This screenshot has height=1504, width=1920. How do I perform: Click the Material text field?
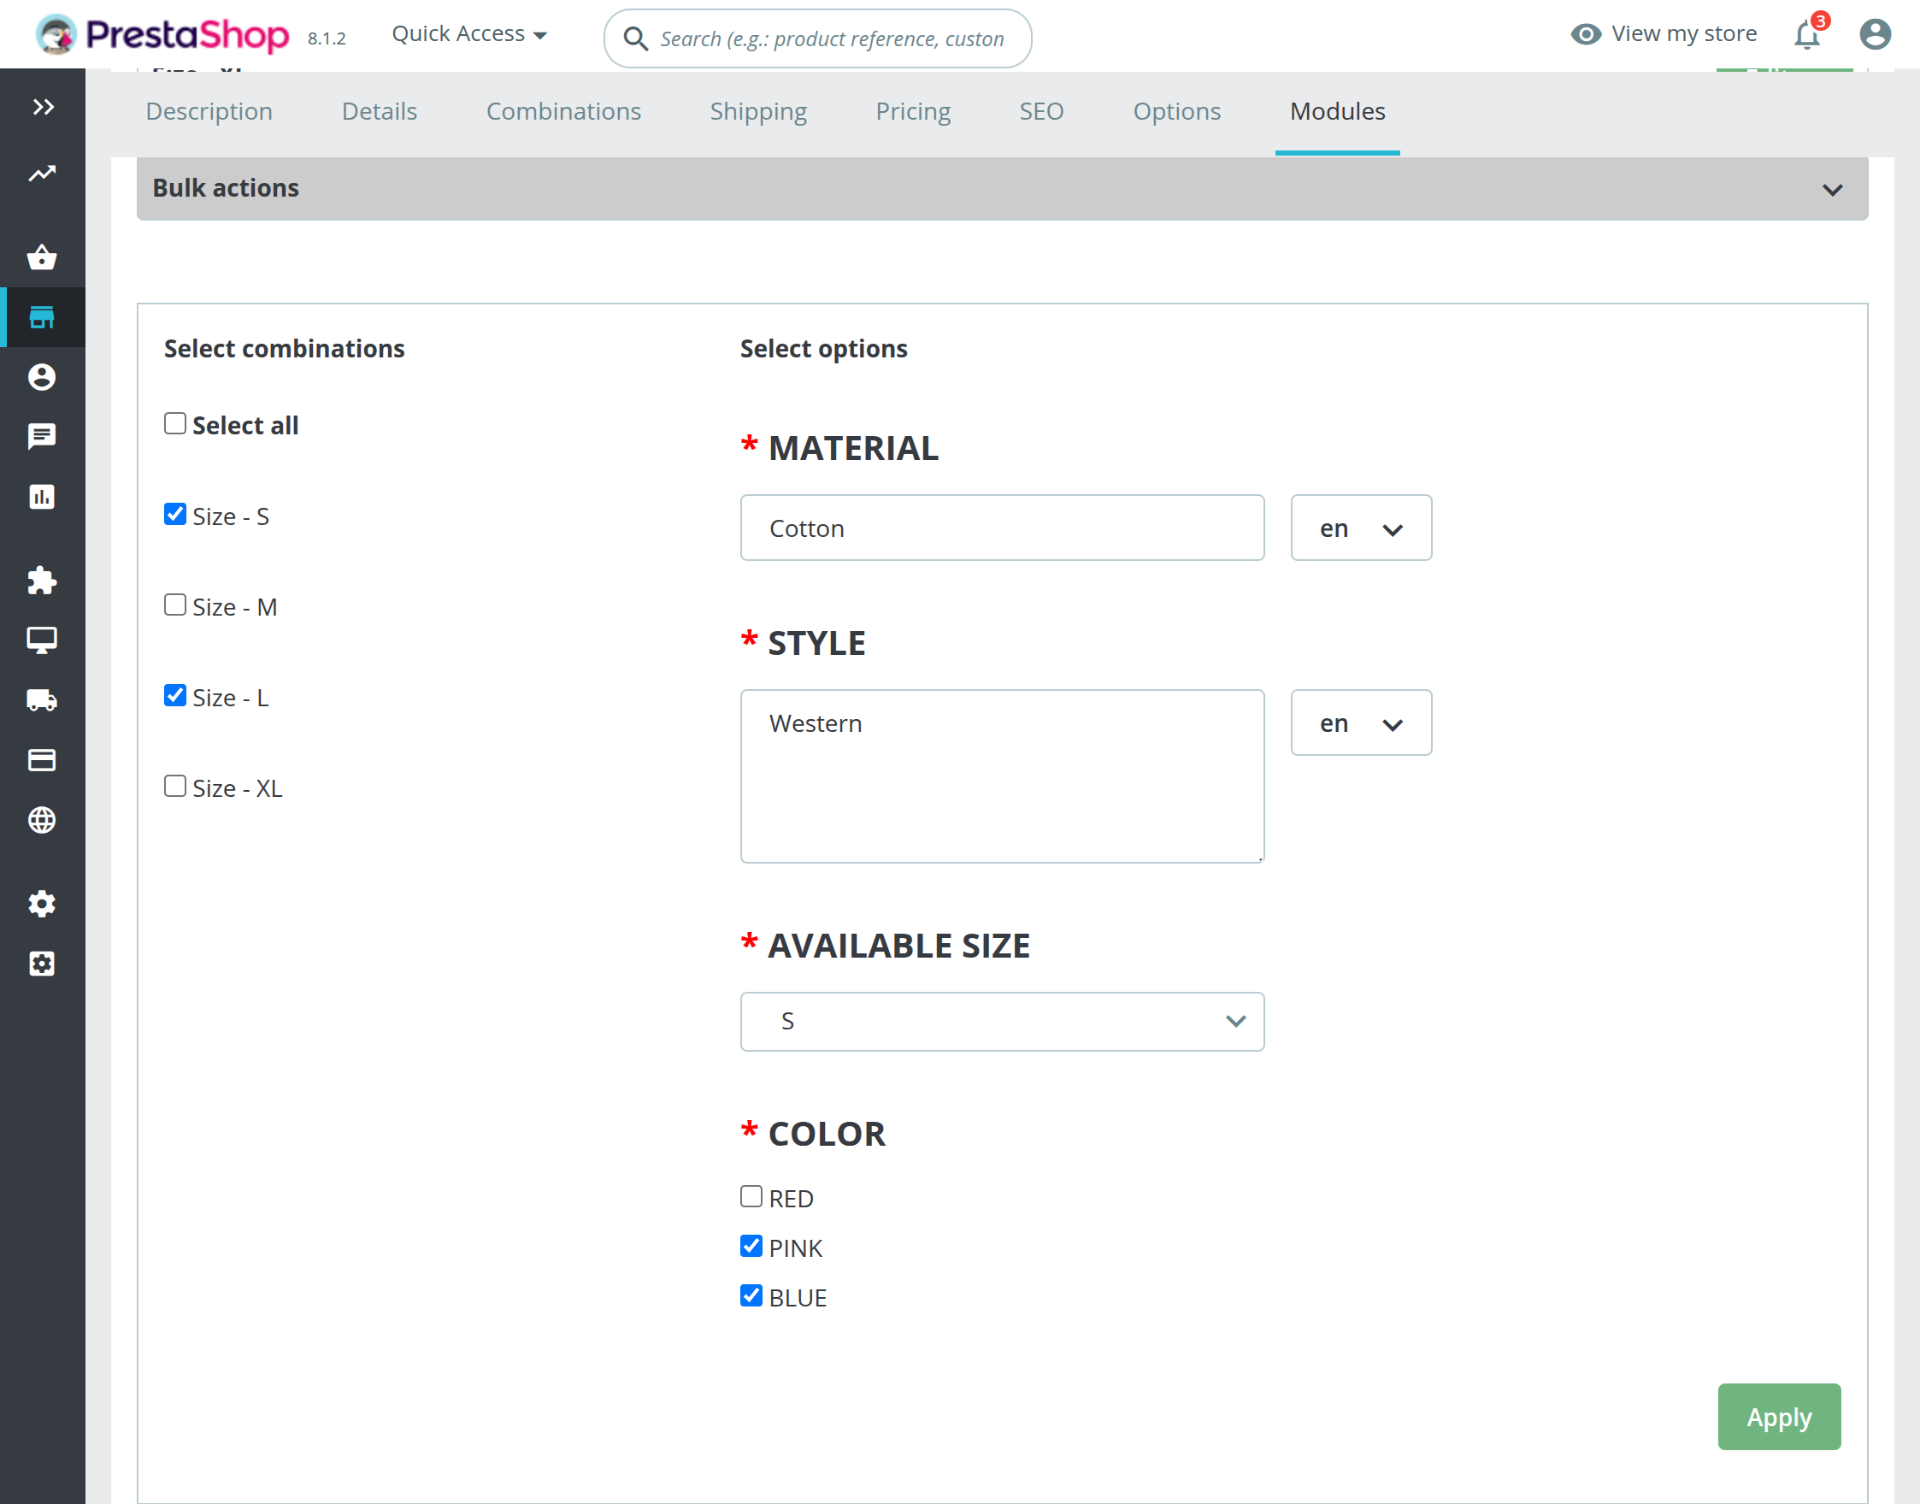[1002, 528]
